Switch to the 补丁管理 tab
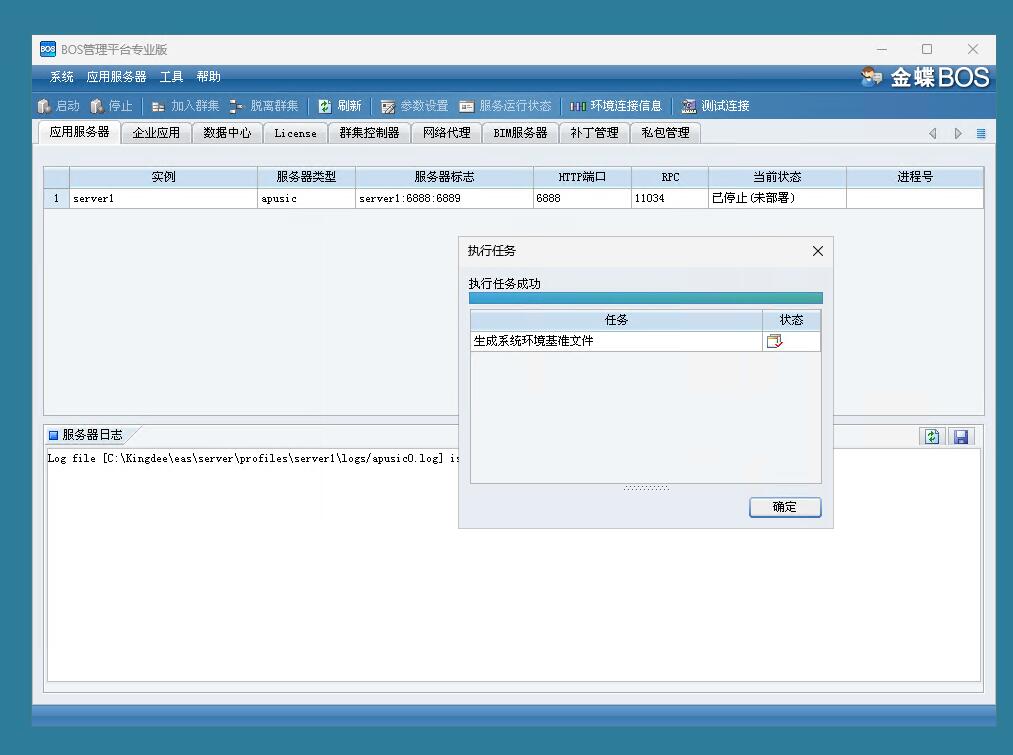The width and height of the screenshot is (1013, 755). 594,133
